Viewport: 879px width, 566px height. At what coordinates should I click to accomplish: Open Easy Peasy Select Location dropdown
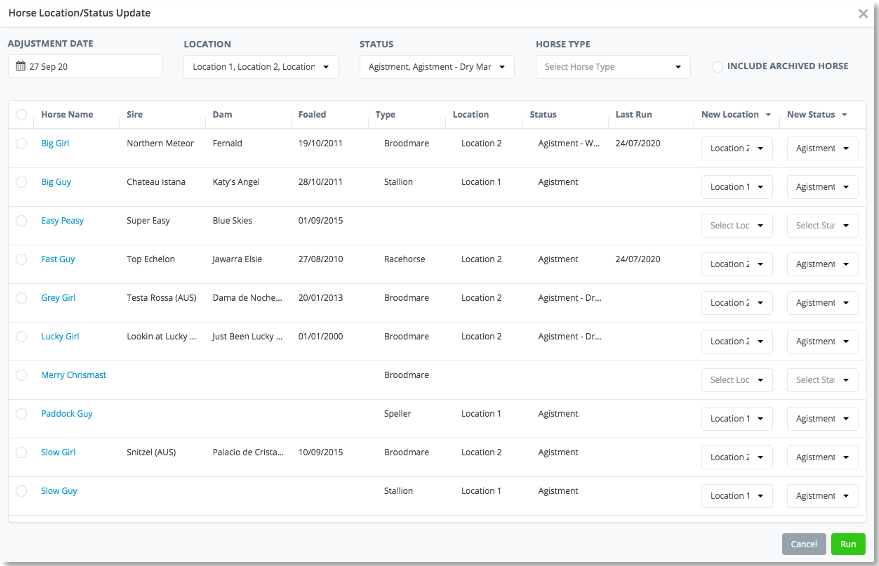(x=737, y=226)
